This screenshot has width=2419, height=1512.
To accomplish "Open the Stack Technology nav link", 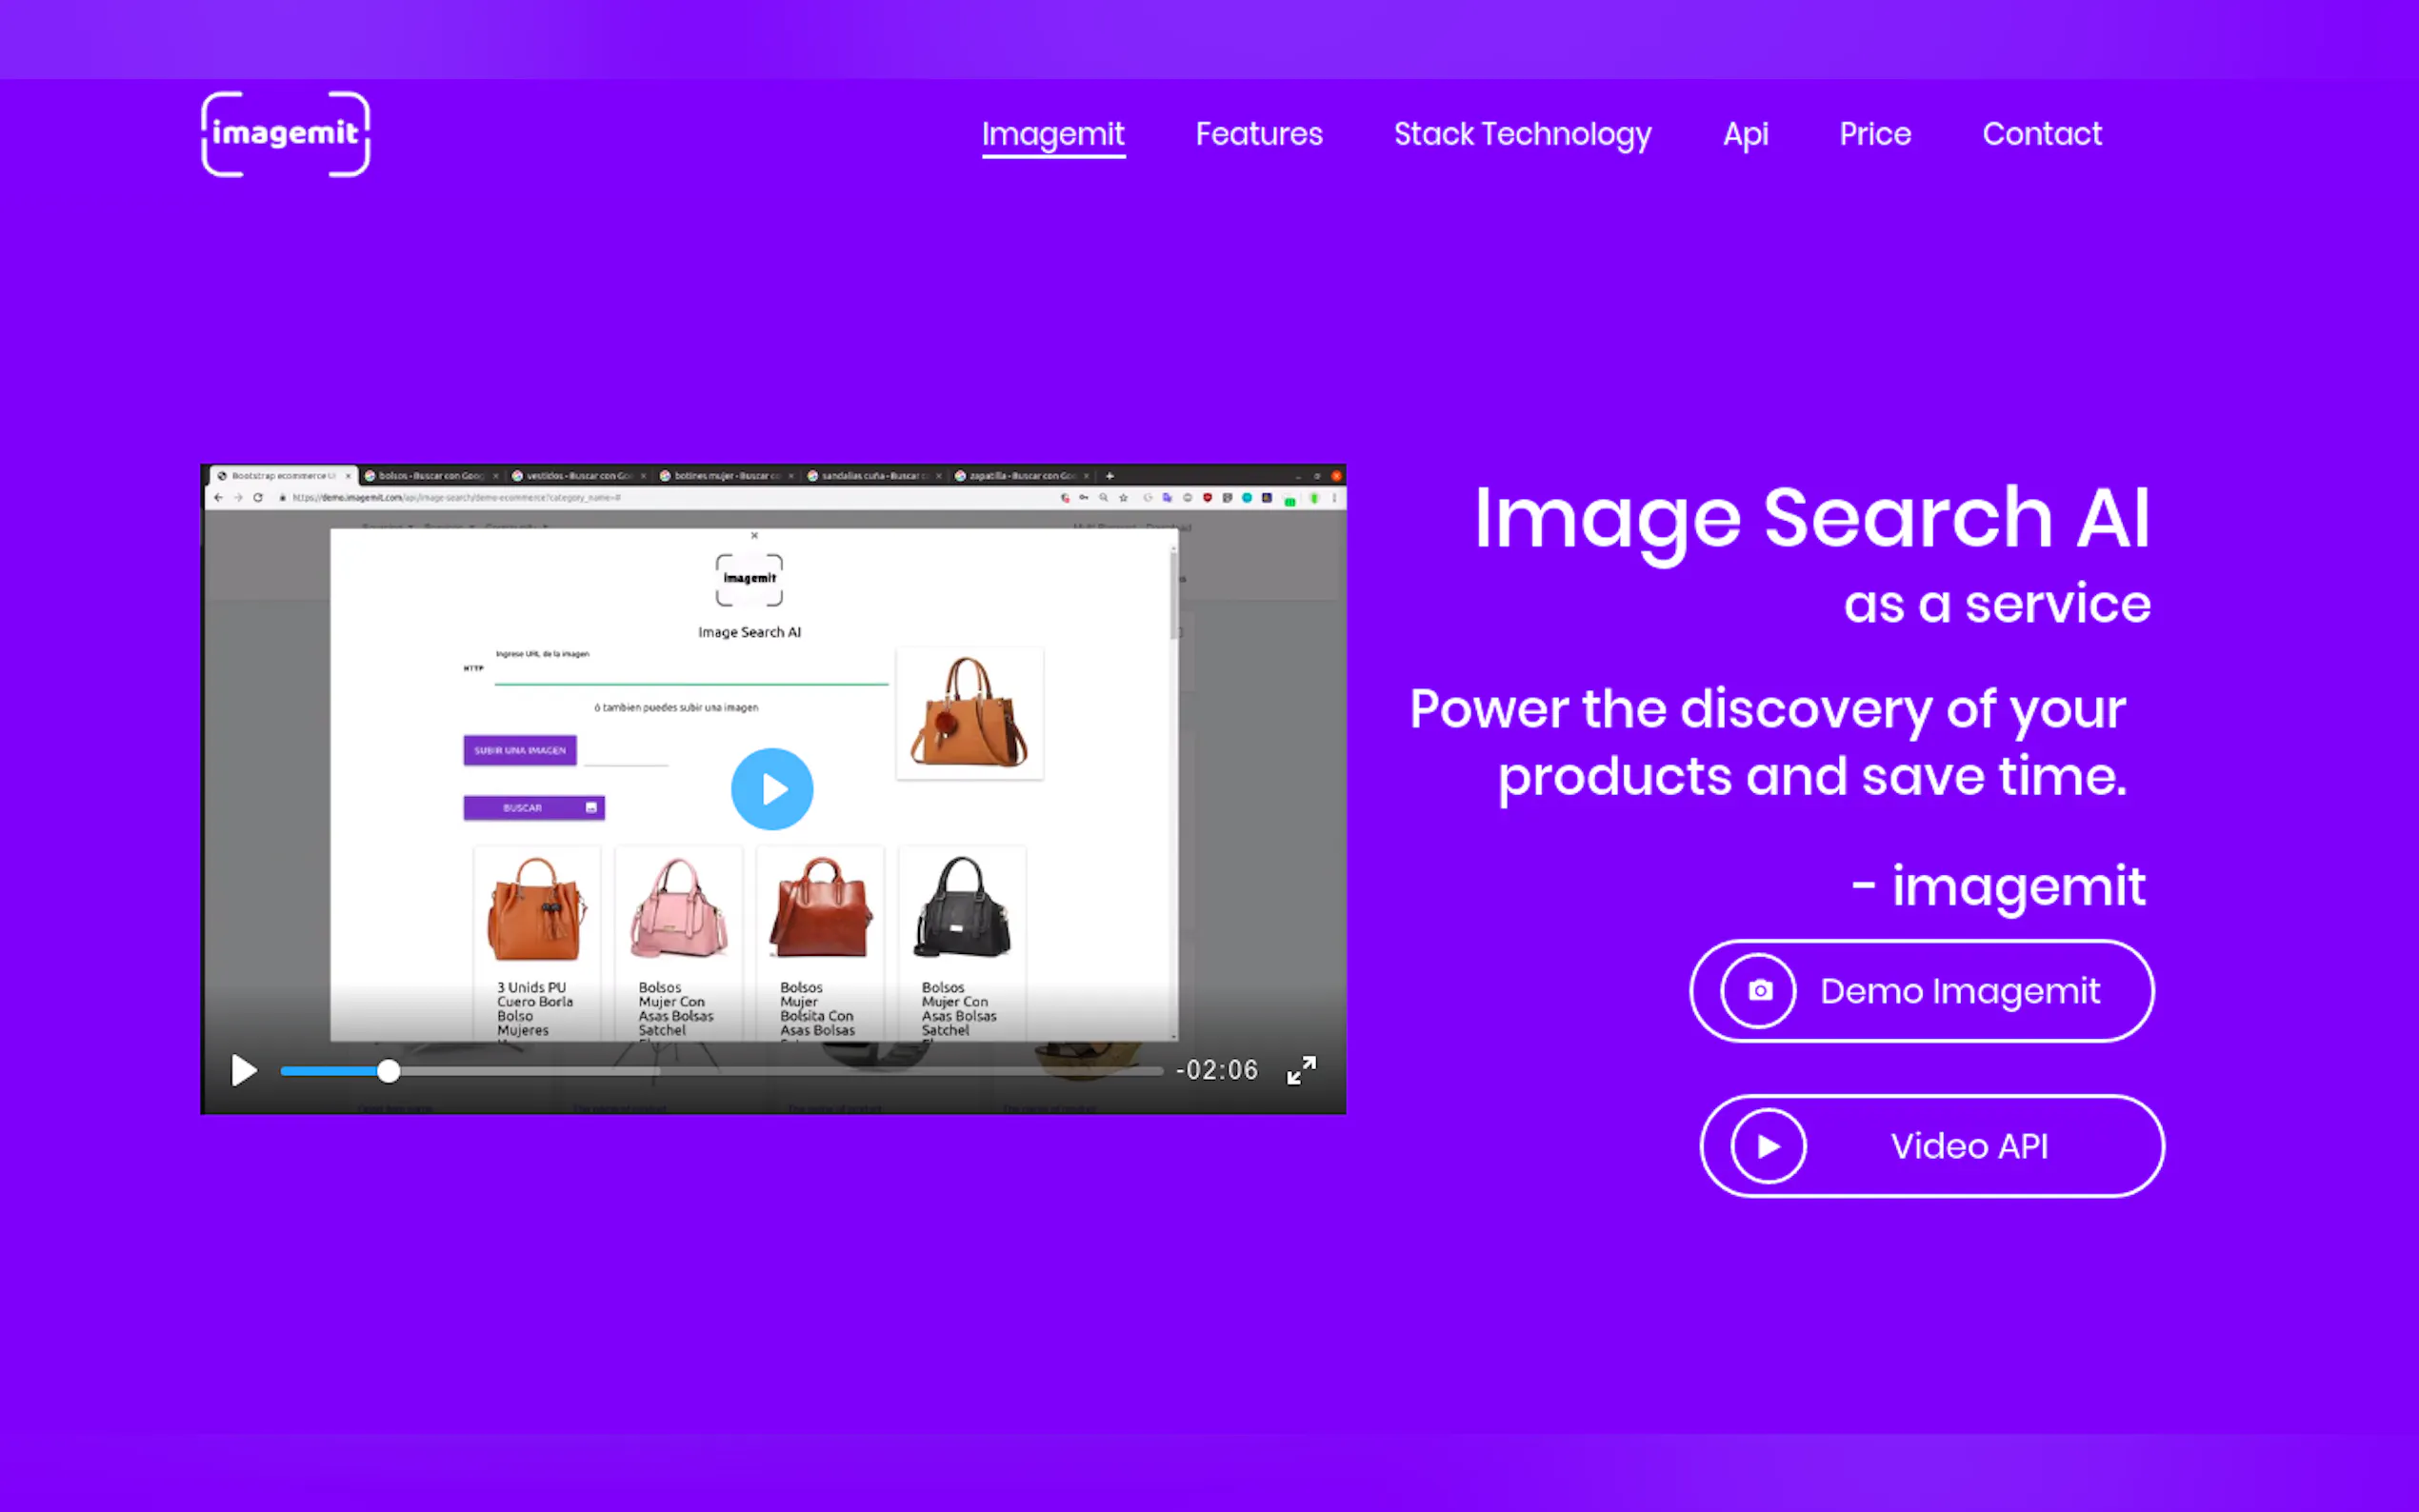I will [x=1522, y=134].
